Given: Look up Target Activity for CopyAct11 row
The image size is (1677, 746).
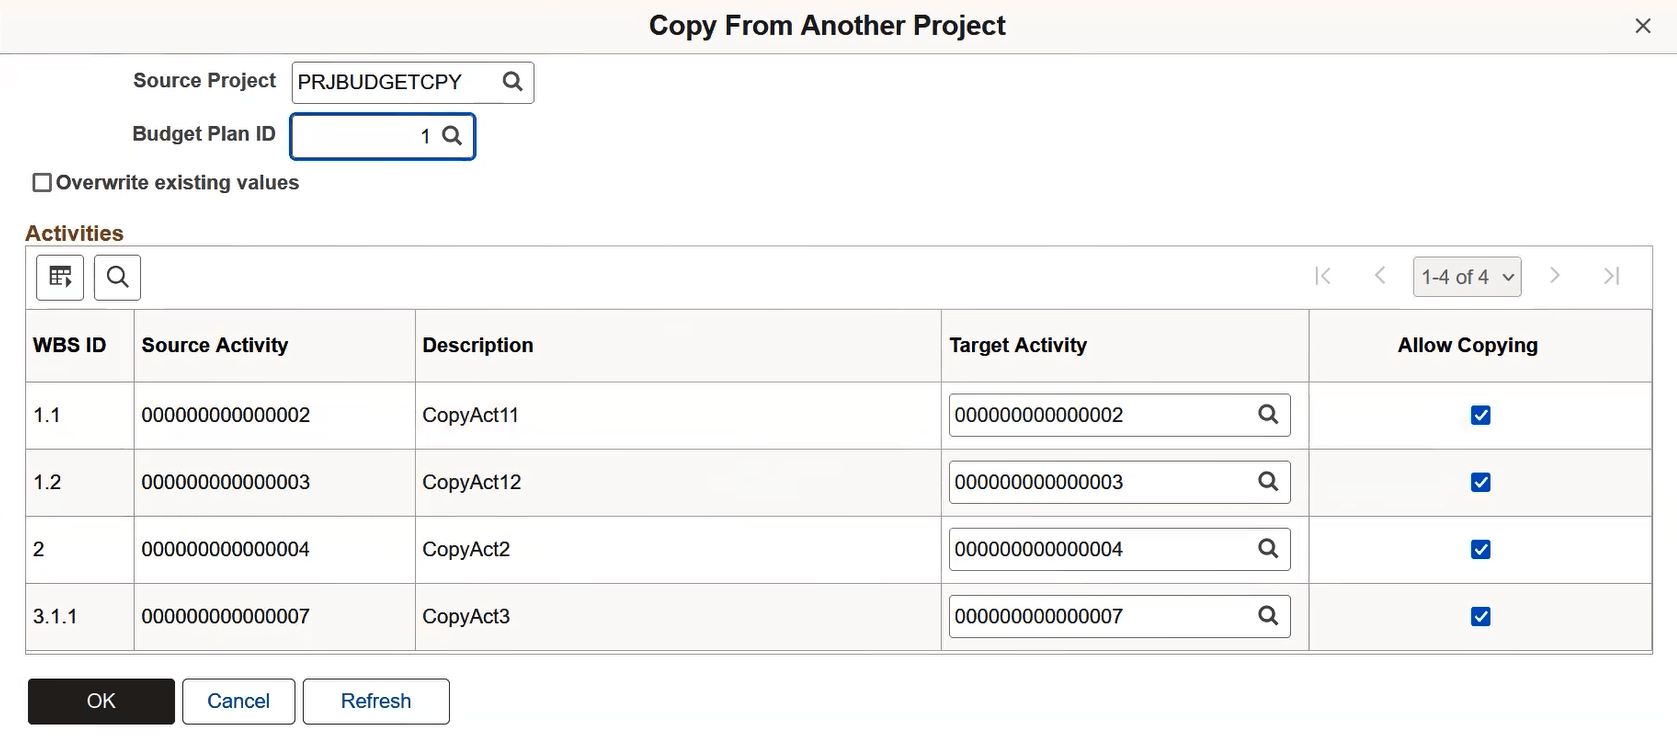Looking at the screenshot, I should click(1268, 414).
